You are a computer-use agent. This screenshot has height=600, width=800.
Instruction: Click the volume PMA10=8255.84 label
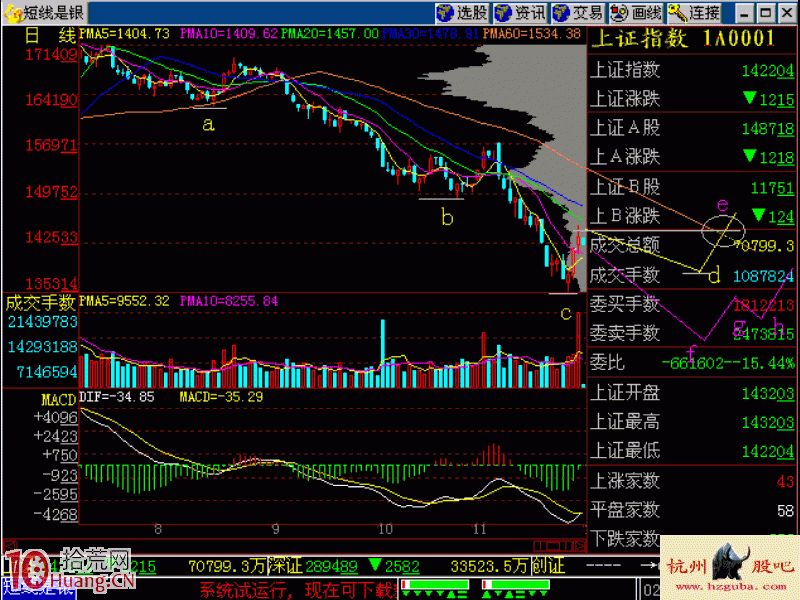click(x=229, y=301)
